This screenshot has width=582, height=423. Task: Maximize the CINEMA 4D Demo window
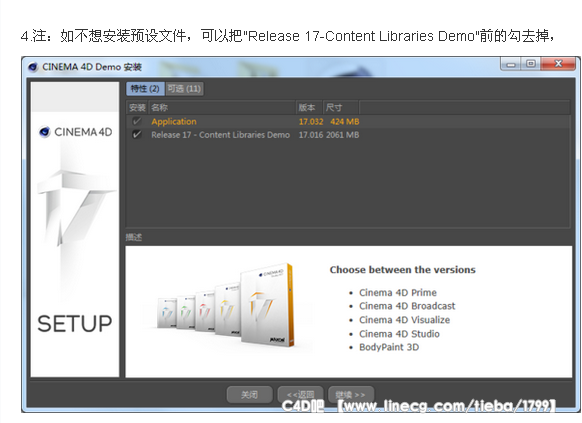[531, 64]
